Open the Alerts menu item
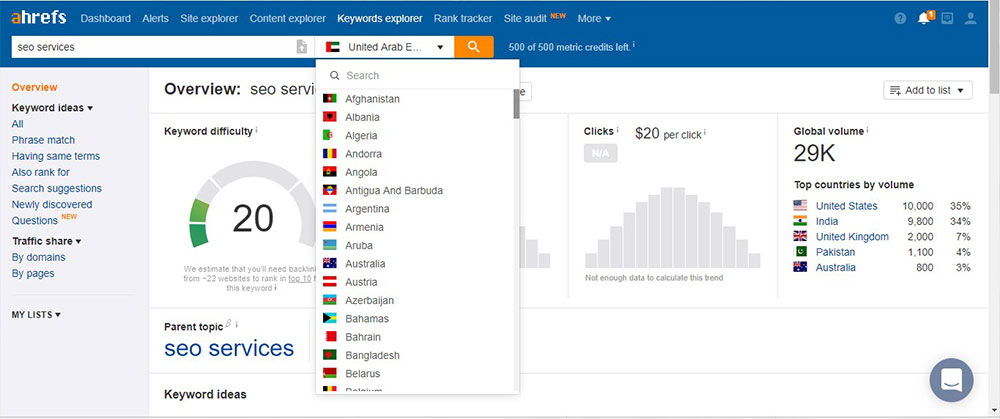 coord(156,18)
